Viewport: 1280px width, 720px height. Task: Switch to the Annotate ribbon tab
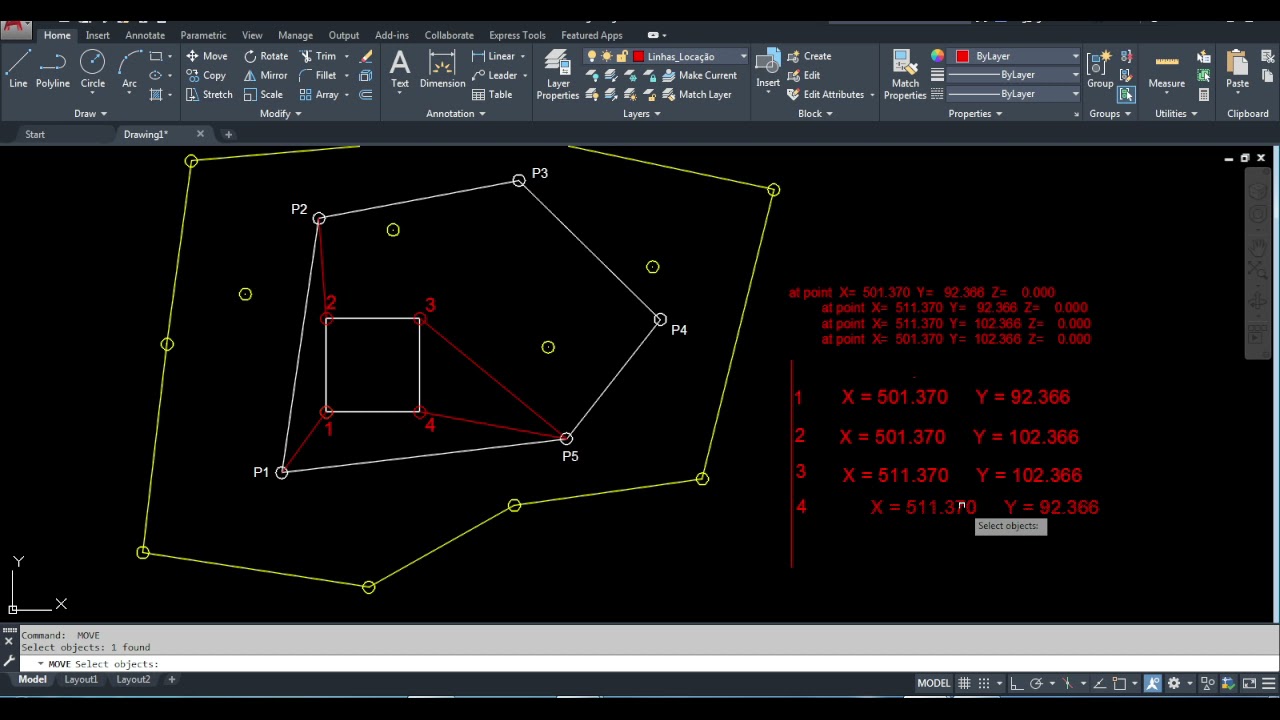pos(145,35)
